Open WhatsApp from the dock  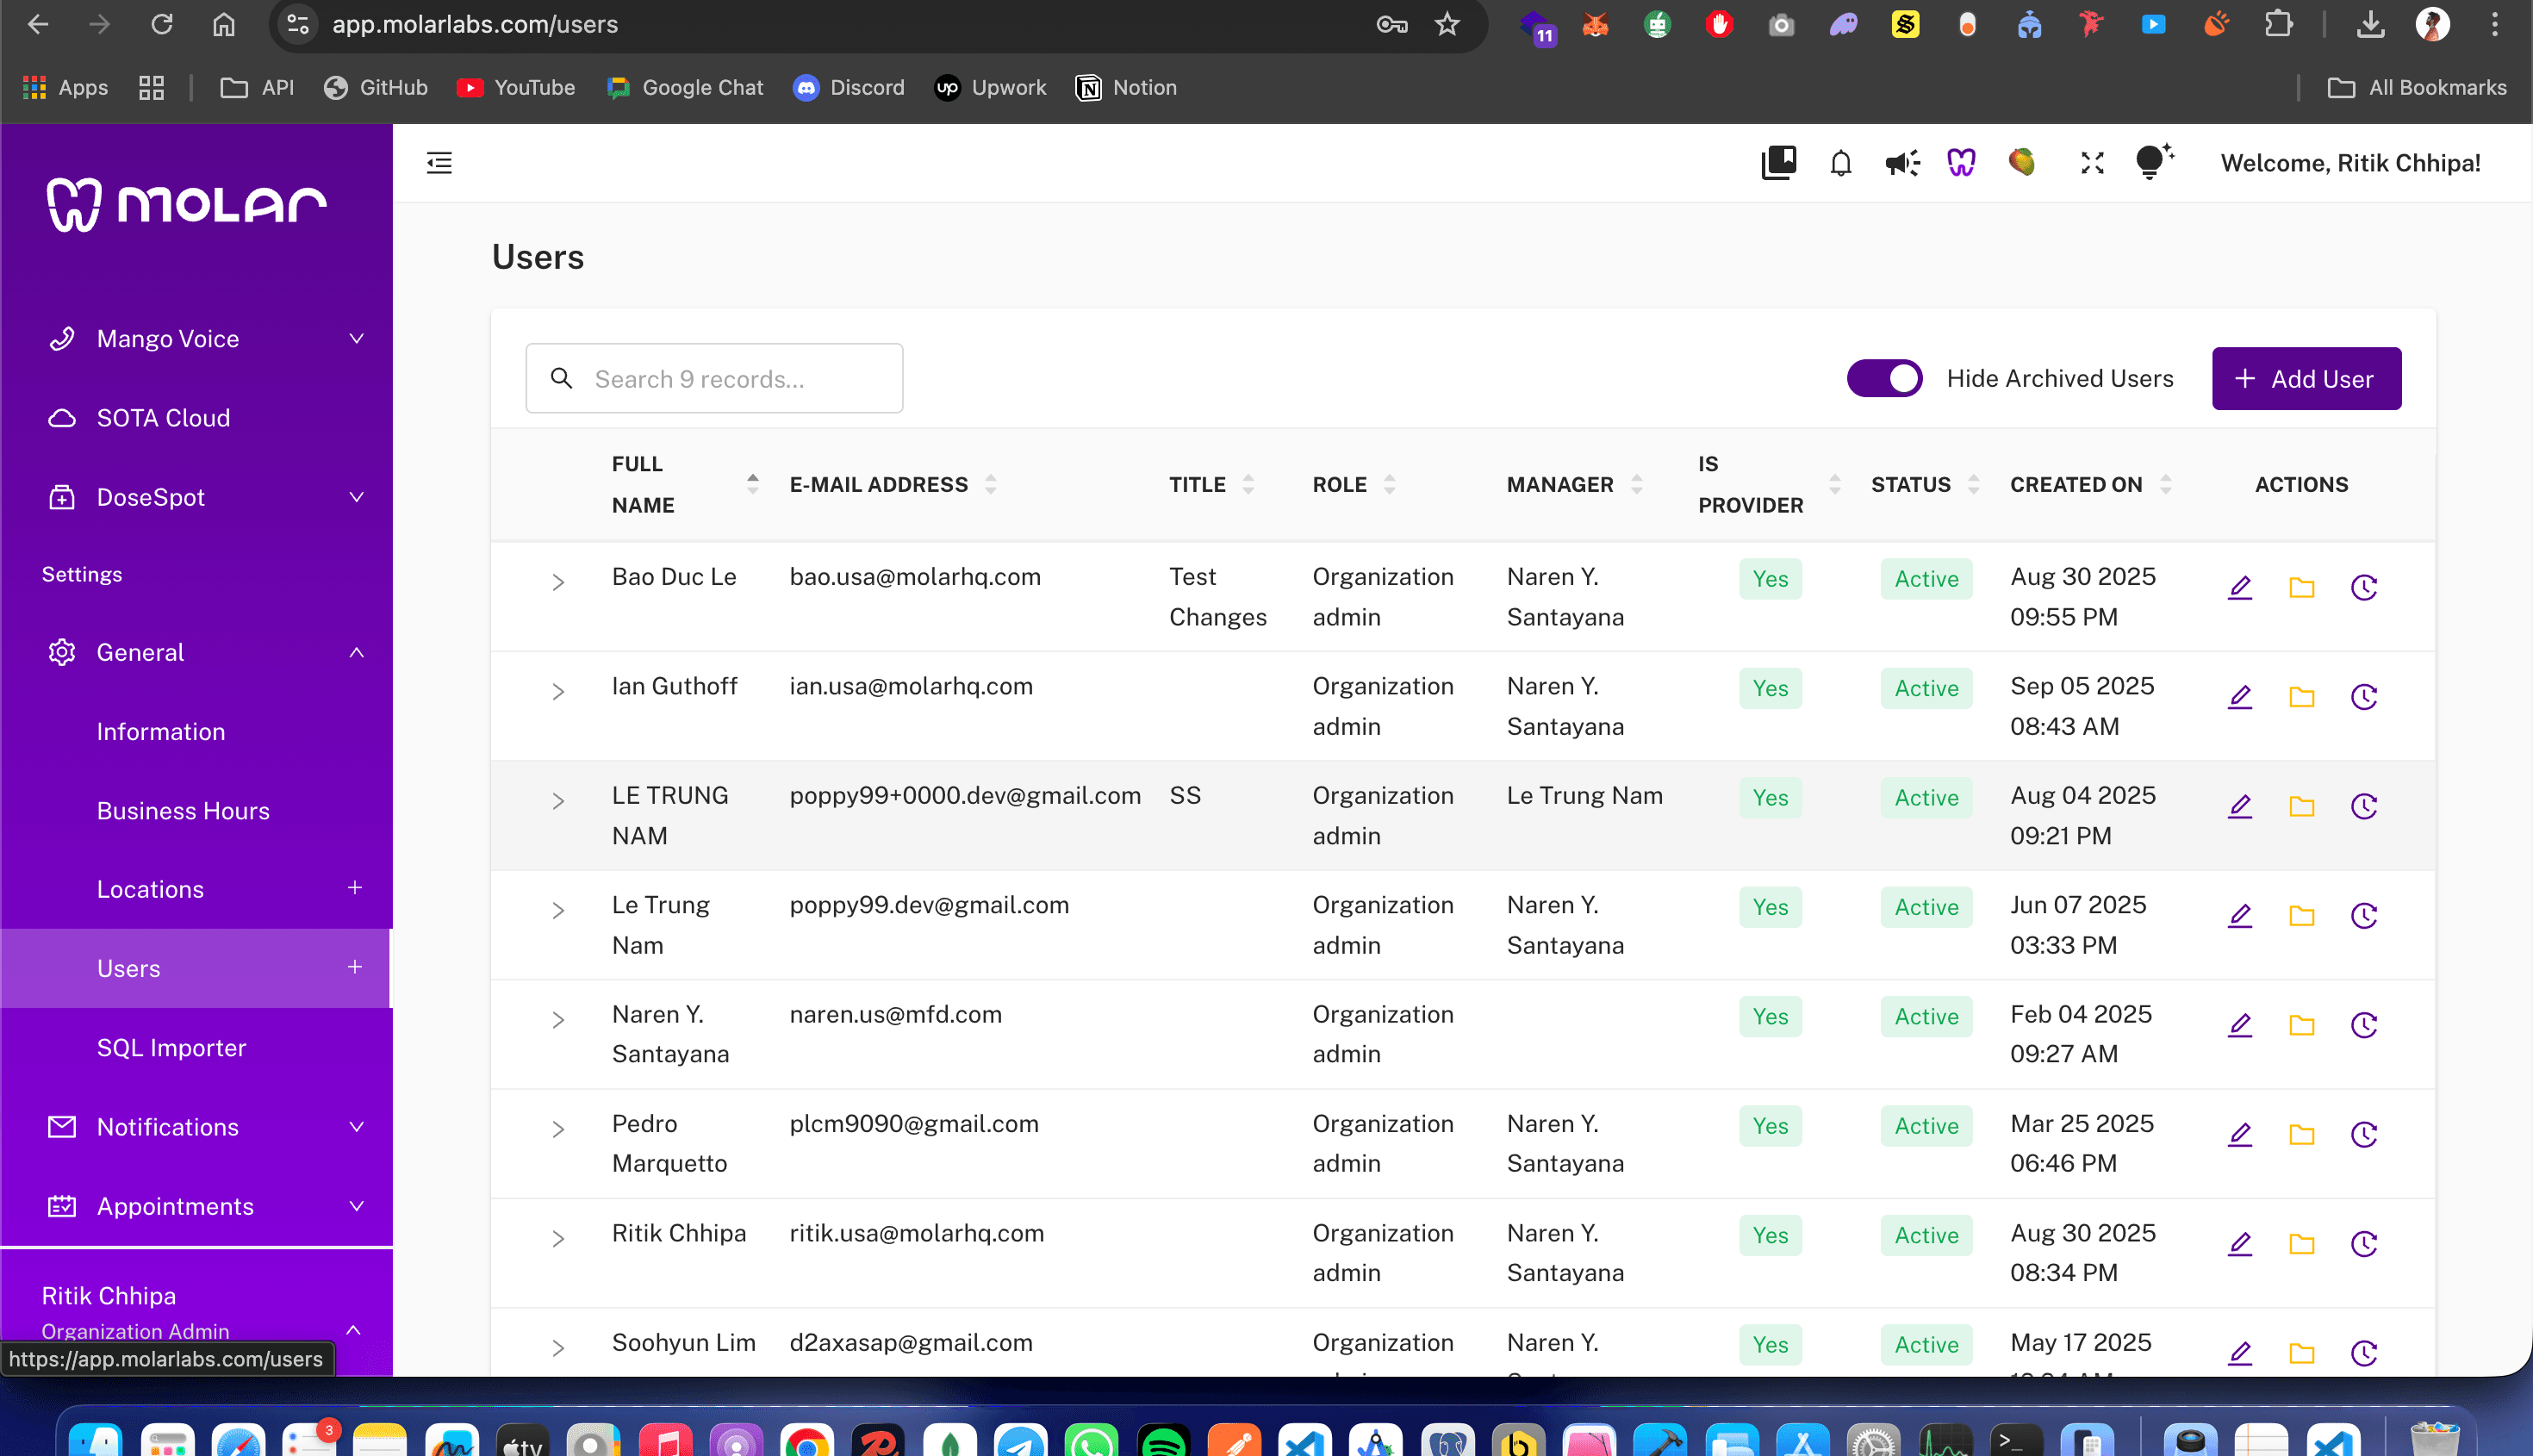pyautogui.click(x=1092, y=1440)
